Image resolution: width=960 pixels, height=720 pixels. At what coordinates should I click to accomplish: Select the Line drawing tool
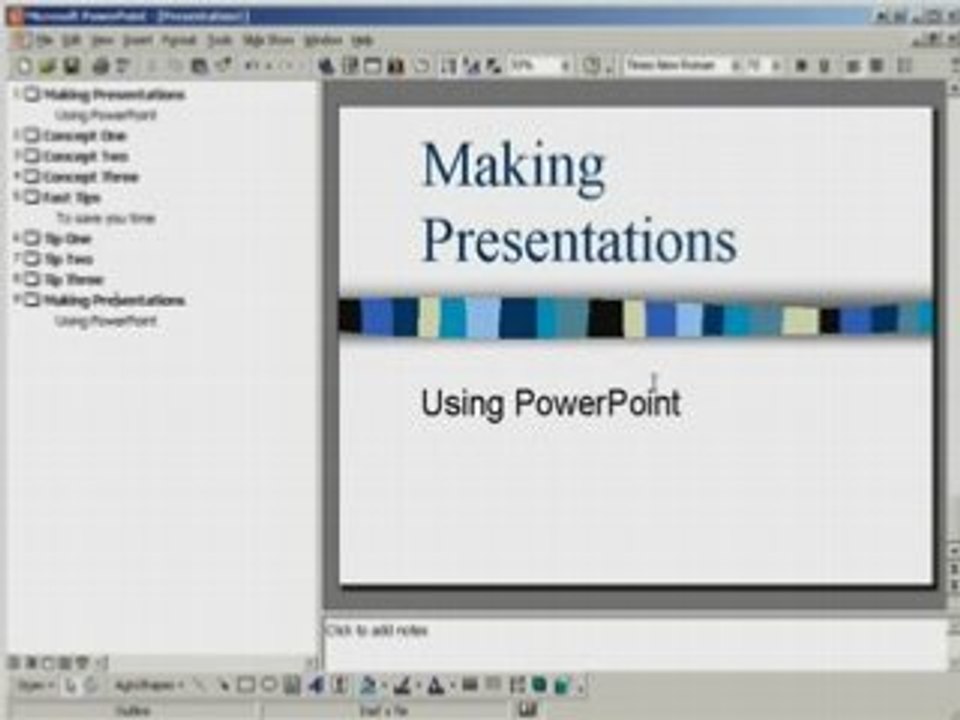199,685
